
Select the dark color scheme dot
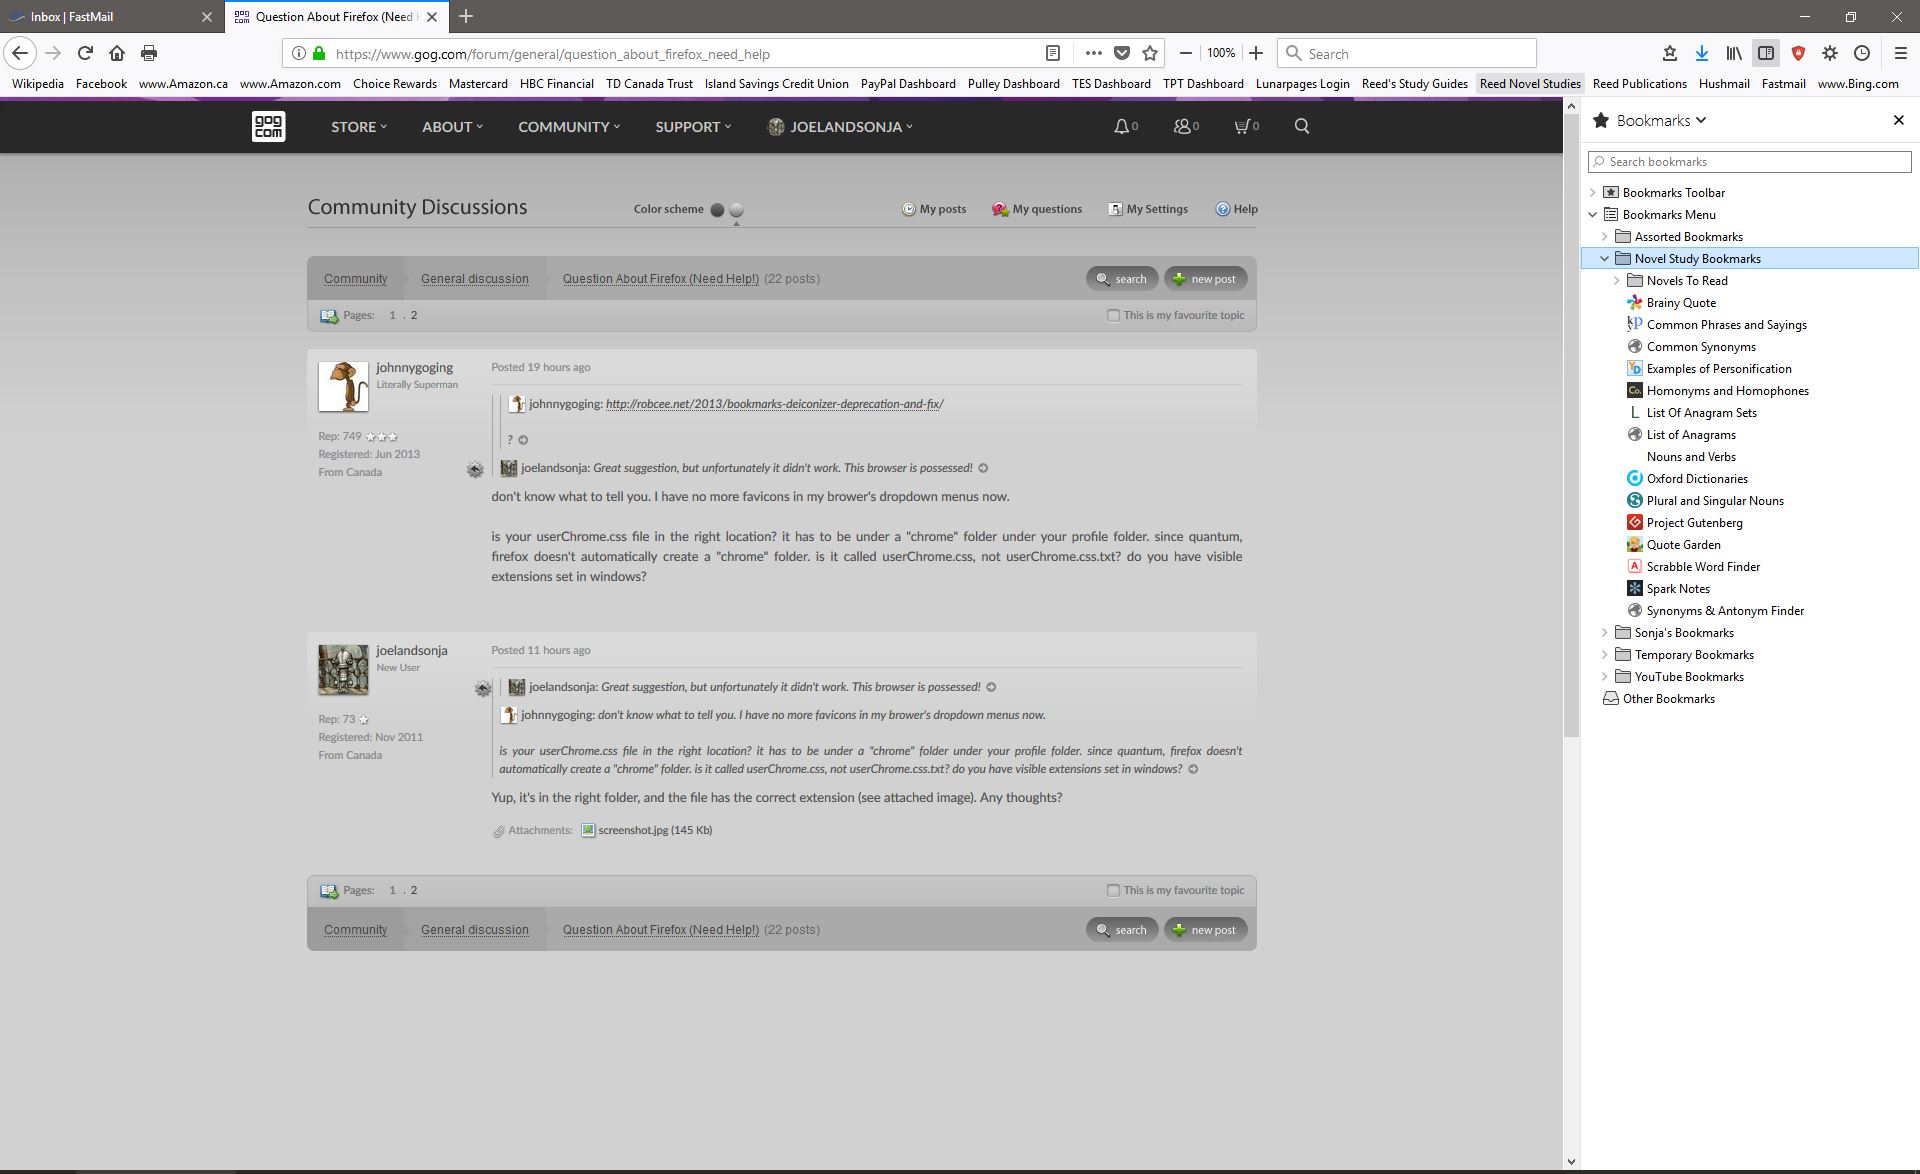[x=717, y=210]
